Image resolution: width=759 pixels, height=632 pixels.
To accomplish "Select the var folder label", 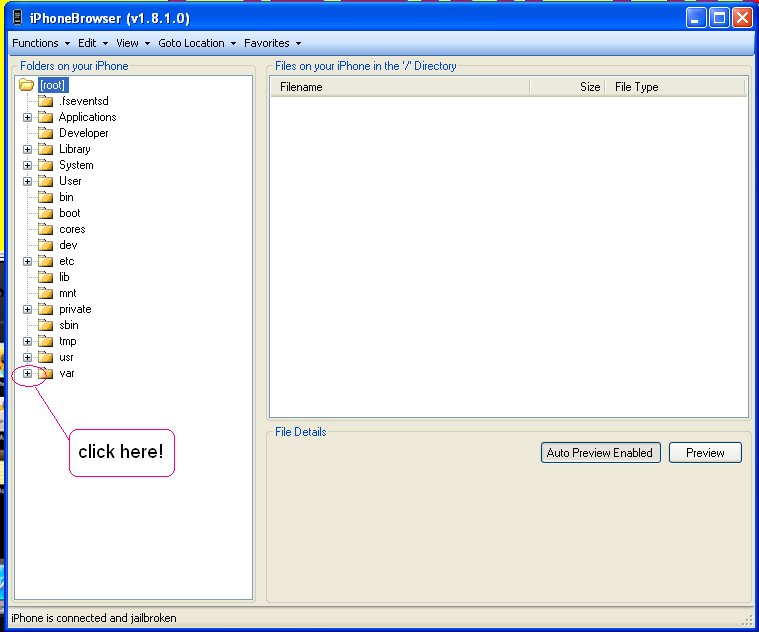I will (67, 373).
